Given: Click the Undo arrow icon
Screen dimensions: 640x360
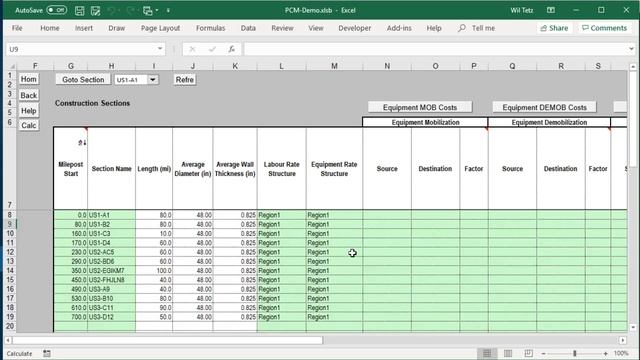Looking at the screenshot, I should 111,11.
